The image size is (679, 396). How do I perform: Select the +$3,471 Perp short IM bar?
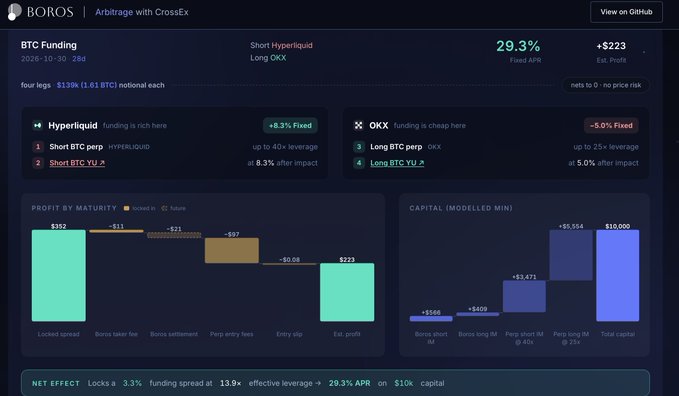[x=524, y=296]
